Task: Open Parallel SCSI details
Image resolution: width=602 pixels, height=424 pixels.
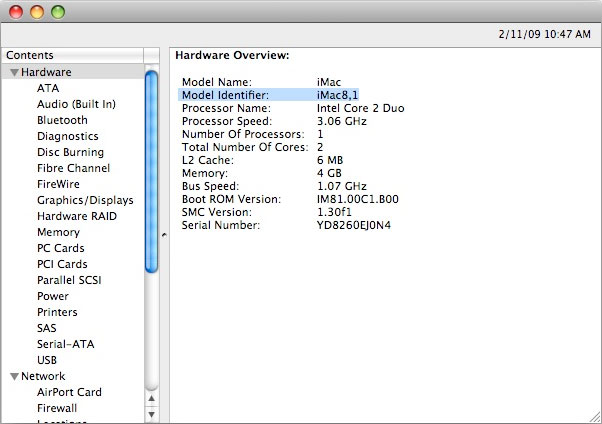Action: click(69, 280)
